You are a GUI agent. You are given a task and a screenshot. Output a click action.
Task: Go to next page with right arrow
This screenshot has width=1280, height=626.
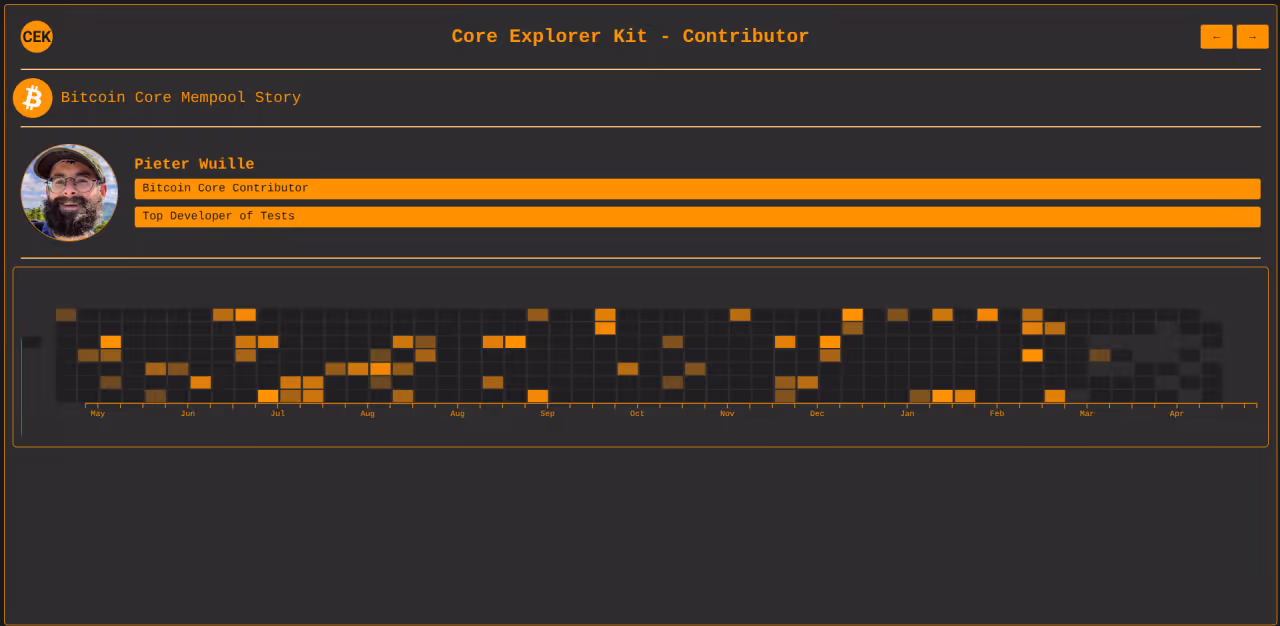[x=1252, y=37]
